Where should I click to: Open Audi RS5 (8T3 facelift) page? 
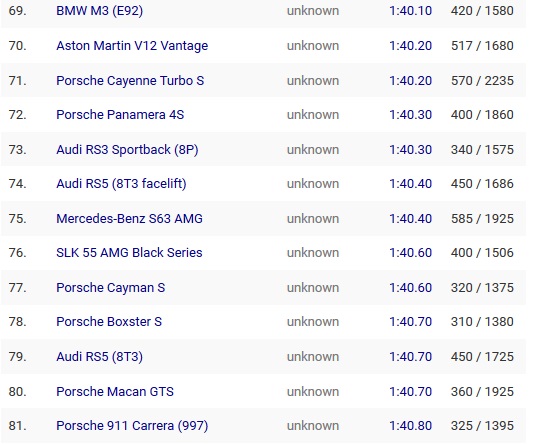121,184
